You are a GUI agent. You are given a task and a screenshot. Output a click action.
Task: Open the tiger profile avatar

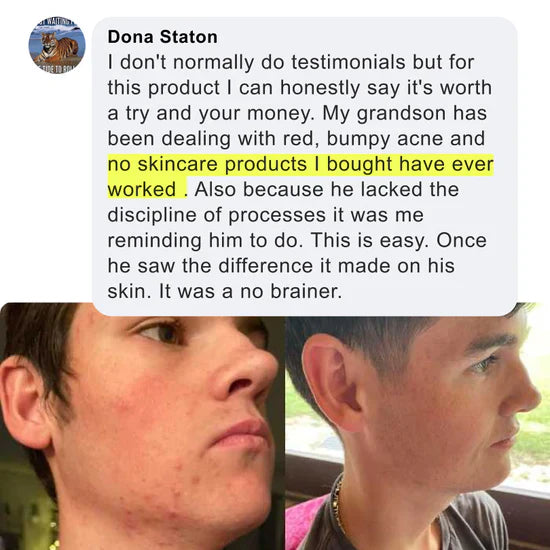click(x=57, y=45)
